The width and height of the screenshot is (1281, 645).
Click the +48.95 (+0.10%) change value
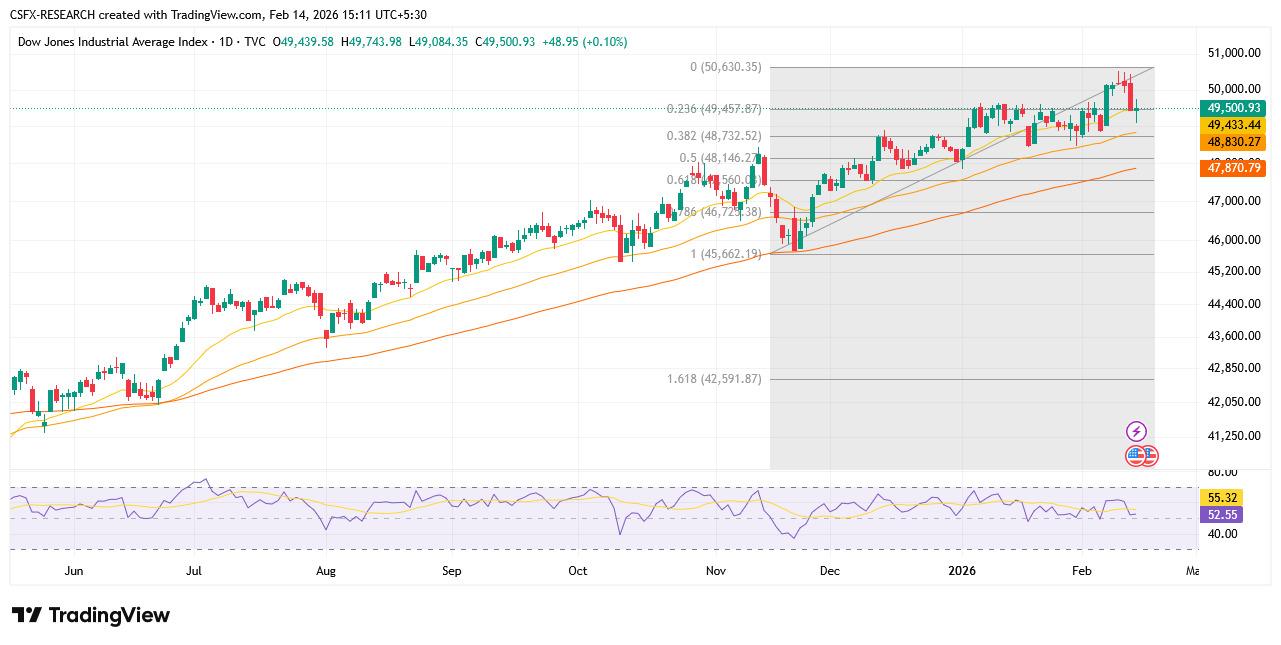(x=584, y=42)
